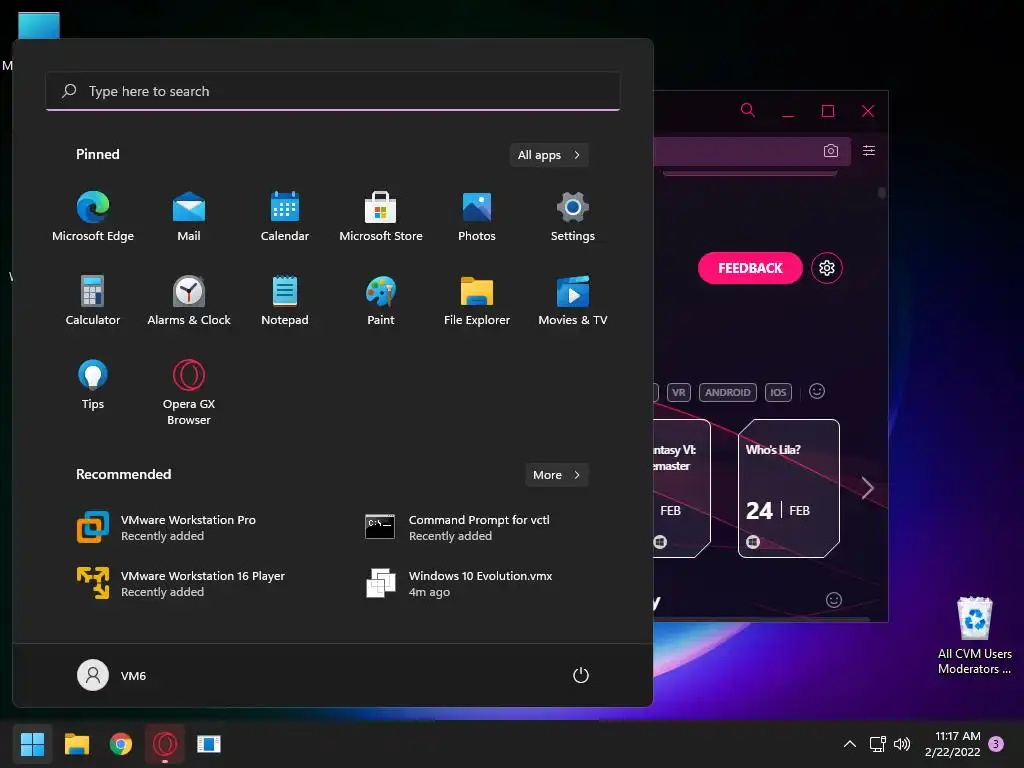Open Microsoft Edge from pinned apps
The height and width of the screenshot is (768, 1024).
pos(93,217)
